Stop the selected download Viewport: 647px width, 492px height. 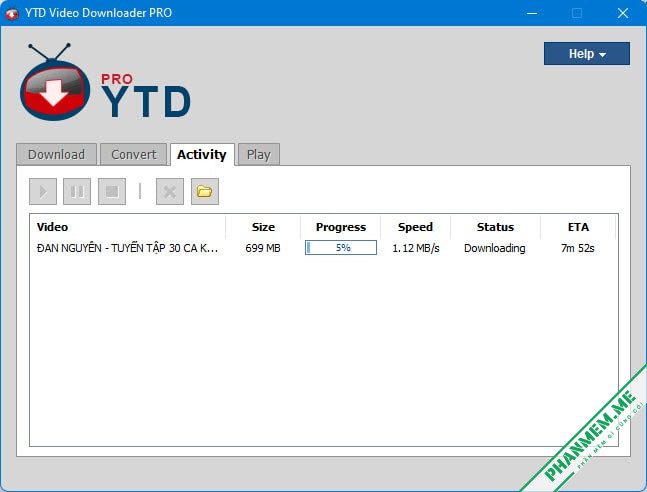[112, 192]
